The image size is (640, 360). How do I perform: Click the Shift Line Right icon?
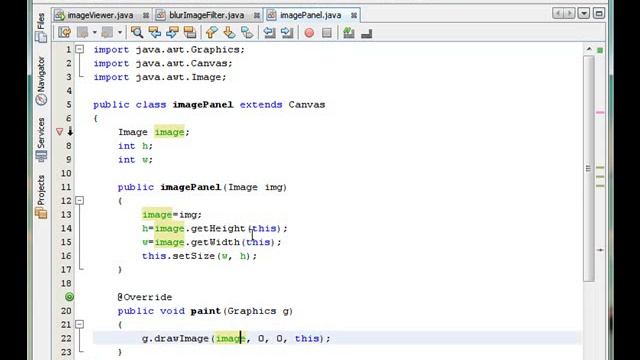click(287, 32)
